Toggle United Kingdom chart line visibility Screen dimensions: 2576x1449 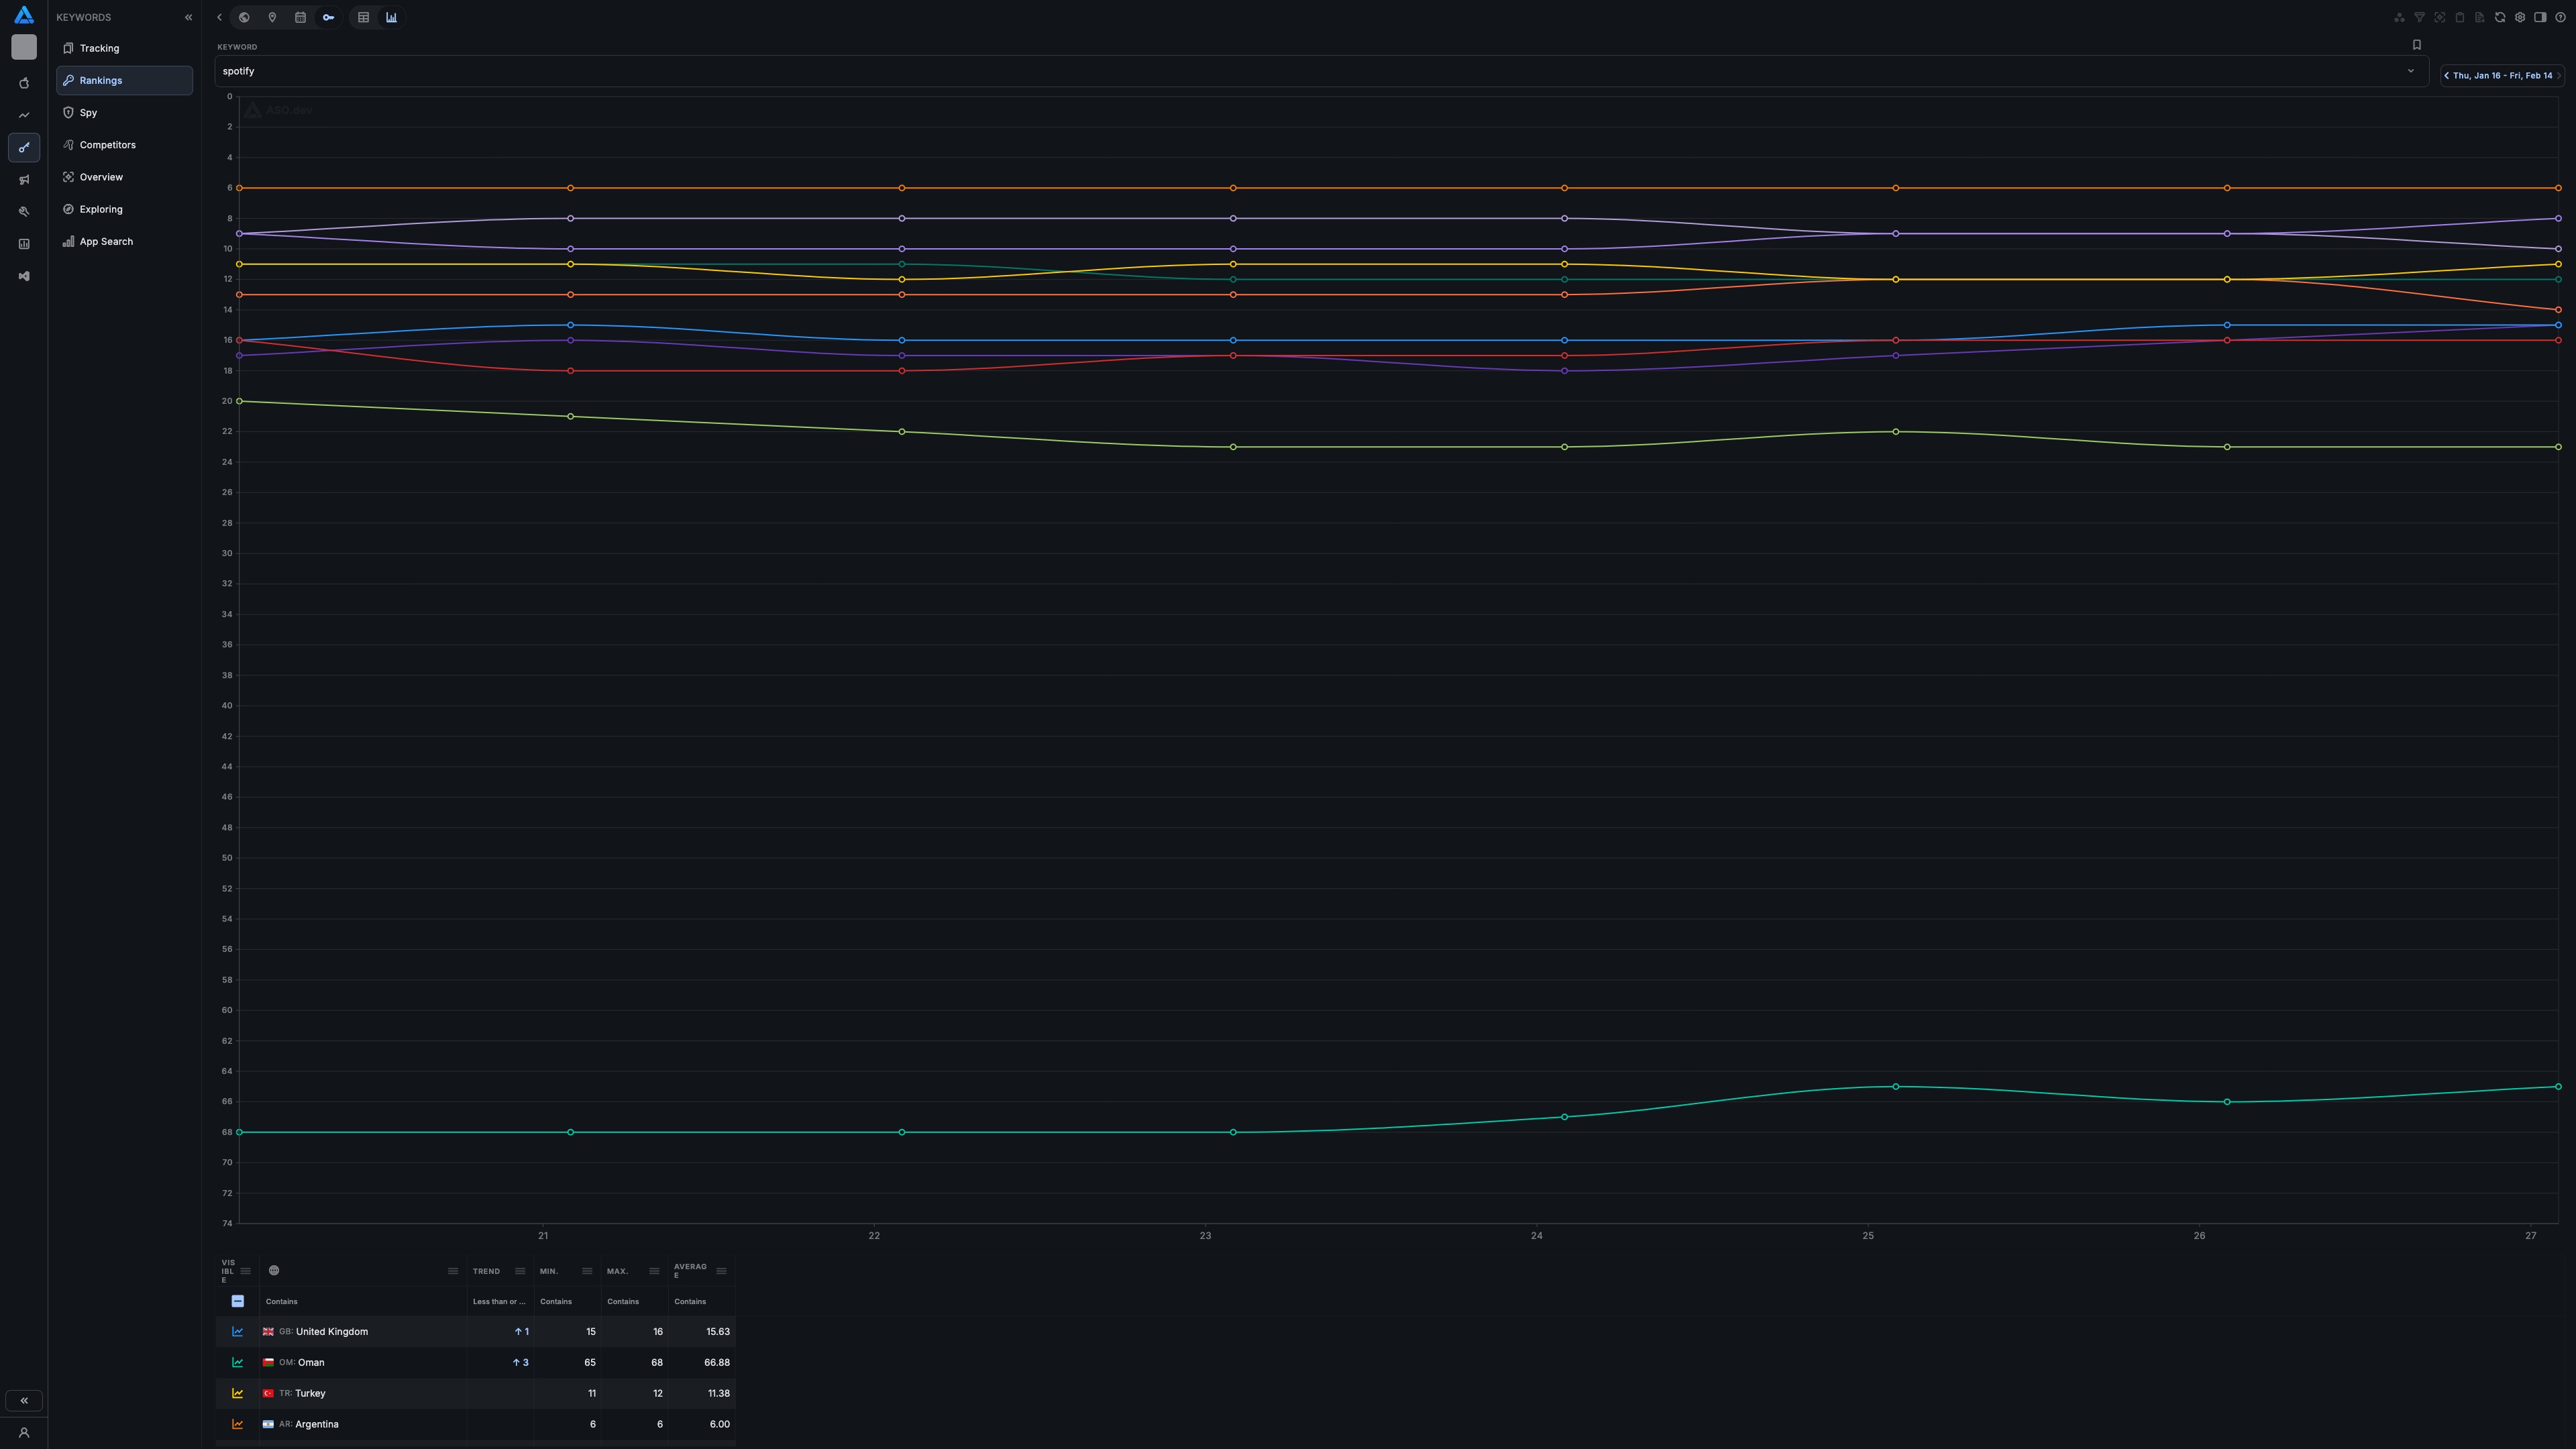(238, 1332)
